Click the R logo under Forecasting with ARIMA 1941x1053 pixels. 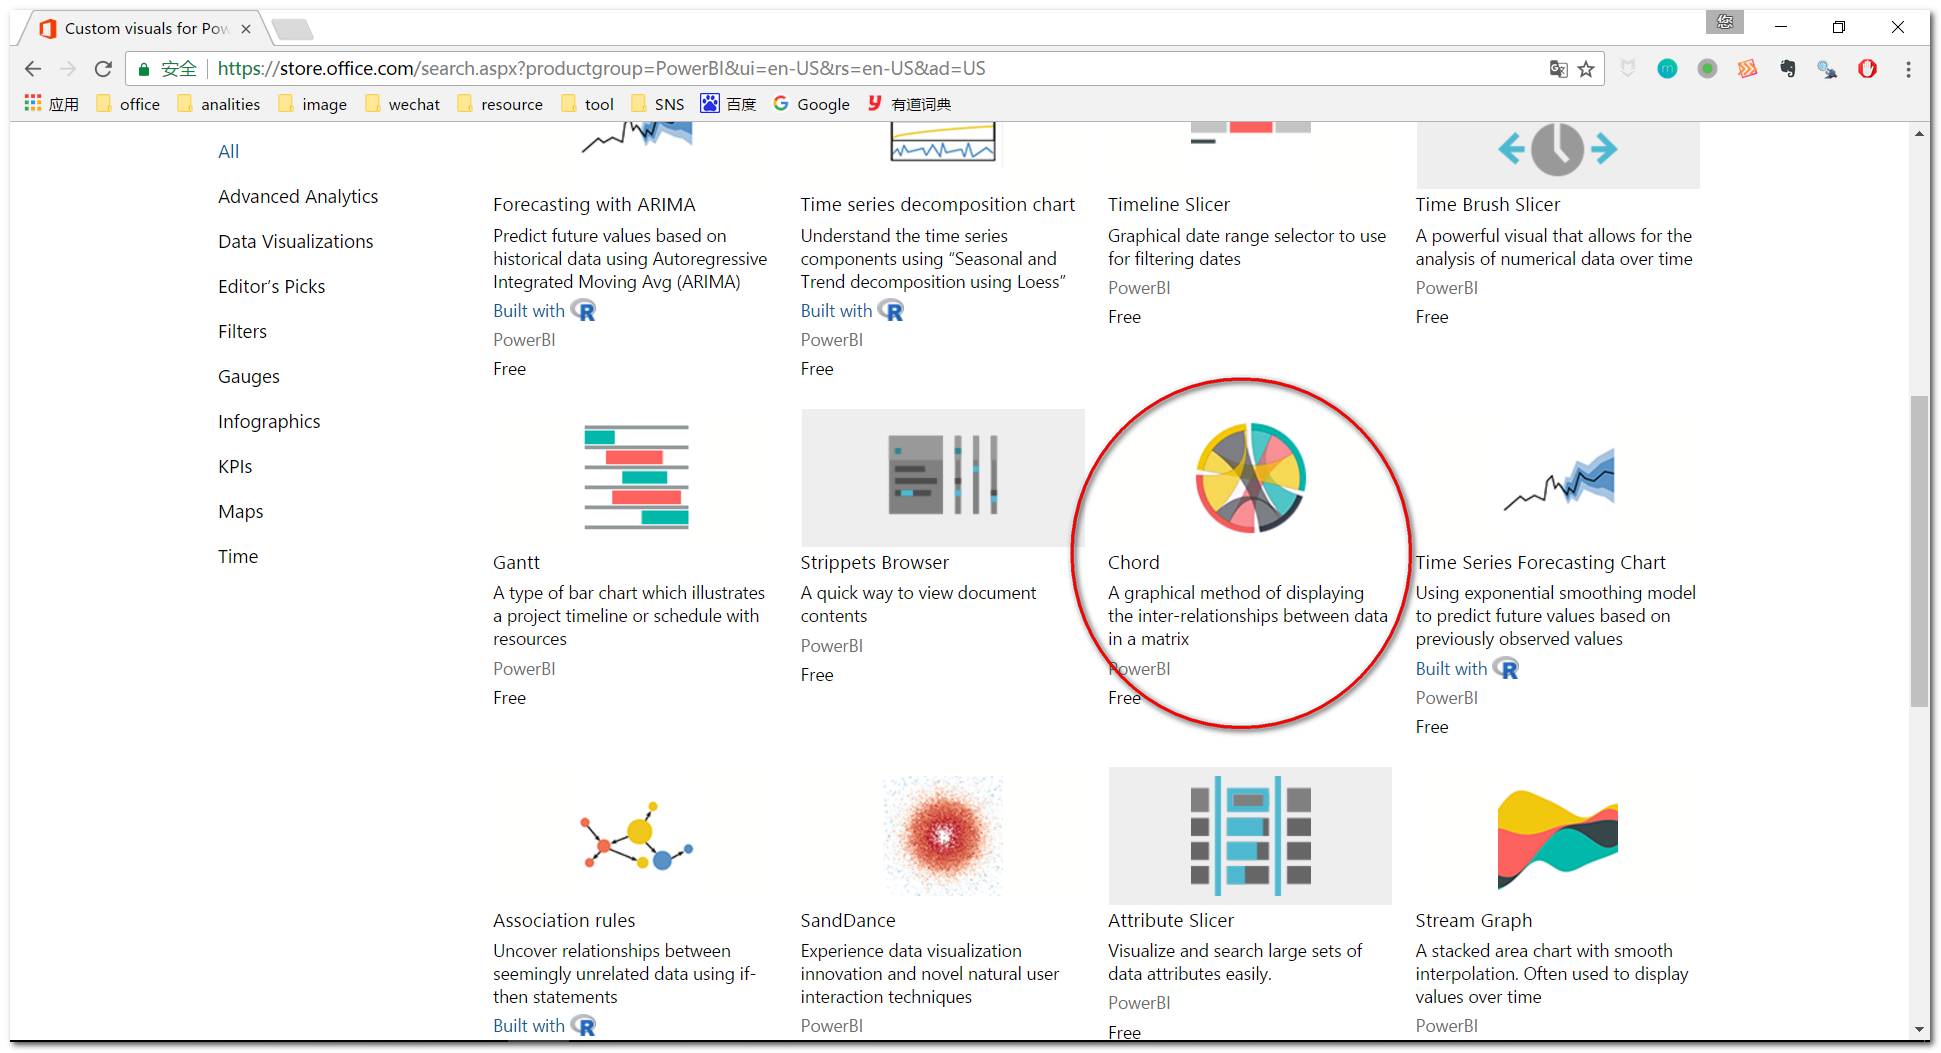pos(583,311)
